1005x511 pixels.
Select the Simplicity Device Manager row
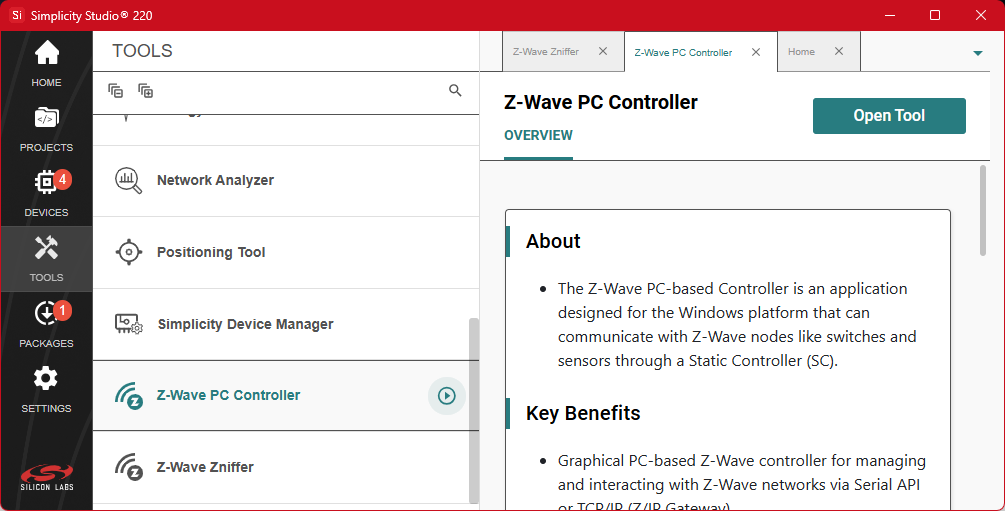click(286, 324)
